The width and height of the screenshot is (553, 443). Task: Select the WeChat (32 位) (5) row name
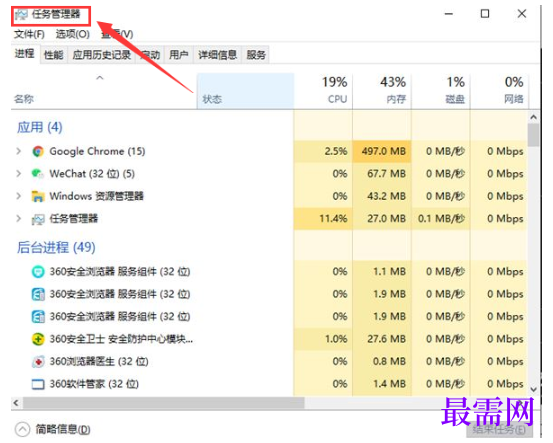(x=92, y=174)
